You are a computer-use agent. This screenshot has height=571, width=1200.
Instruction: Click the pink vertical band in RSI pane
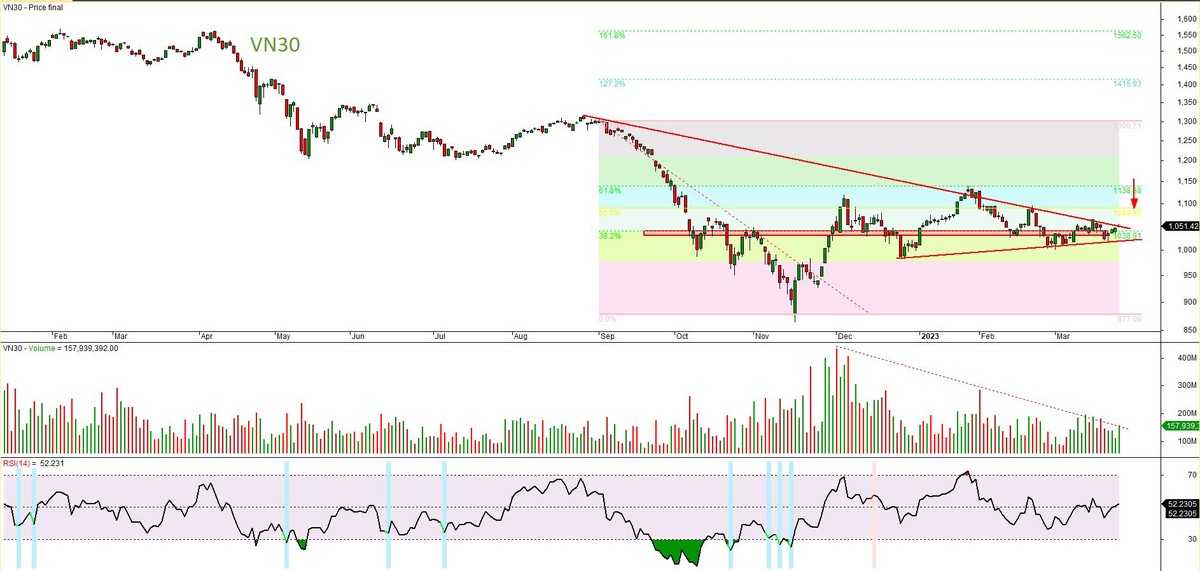tap(875, 513)
